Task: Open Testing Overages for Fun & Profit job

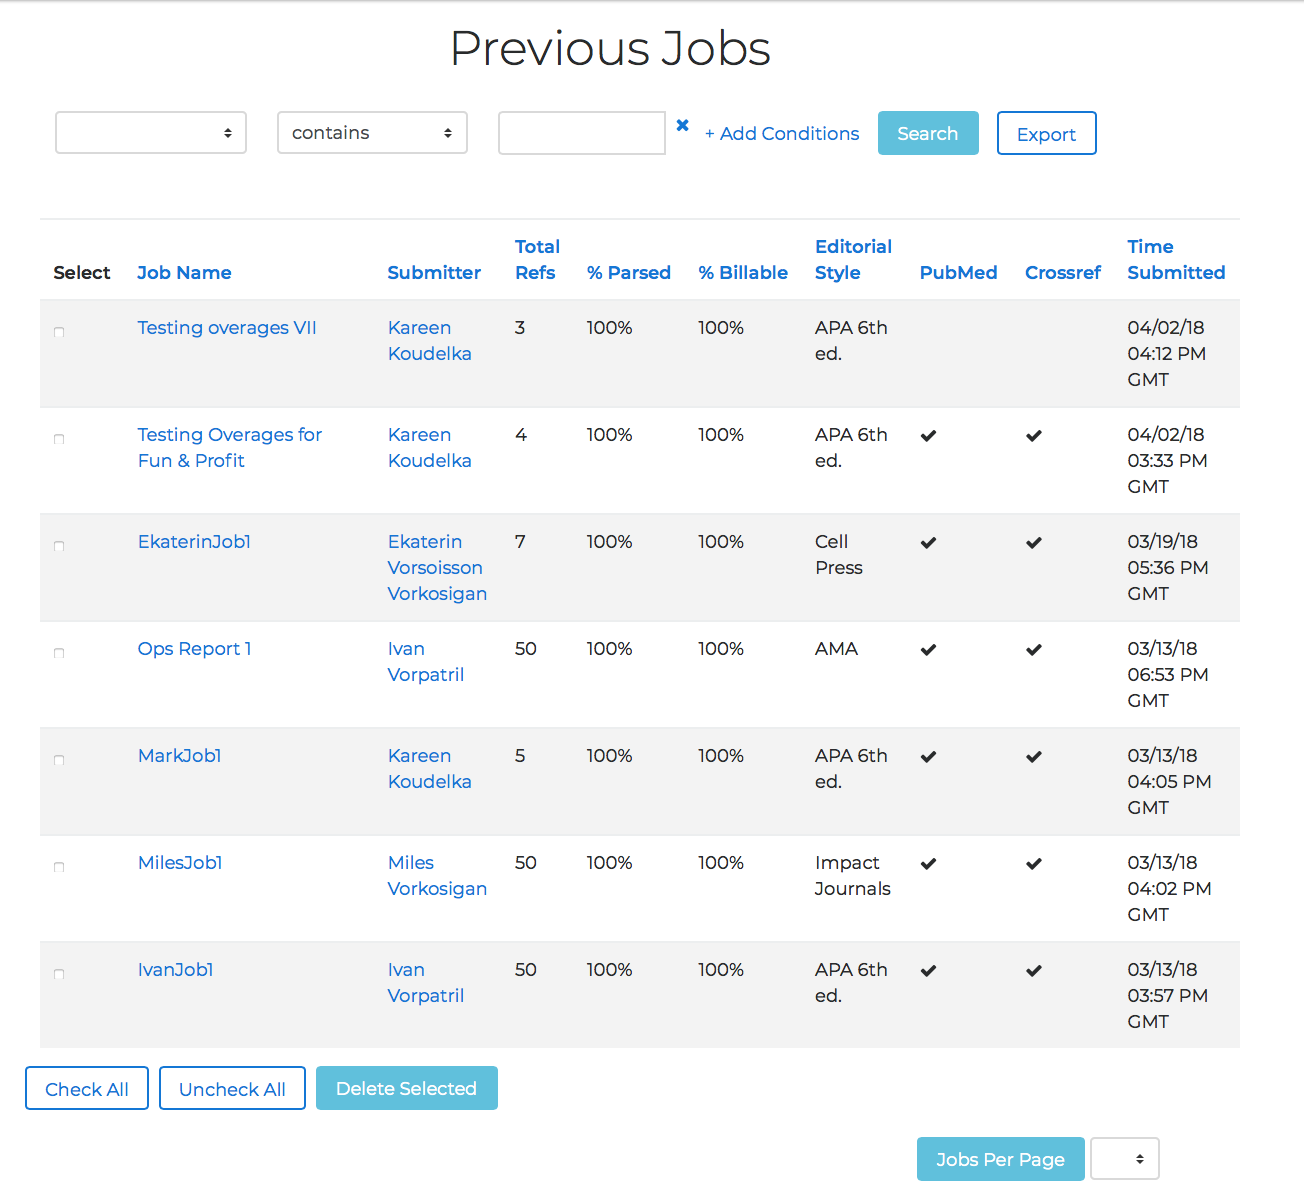Action: [x=230, y=448]
